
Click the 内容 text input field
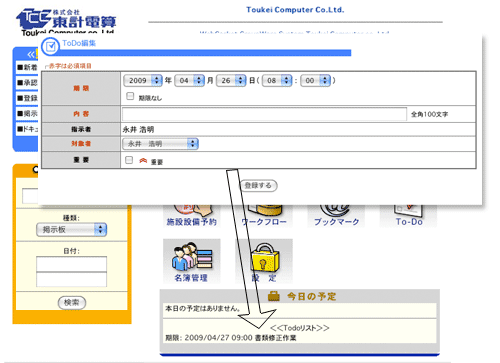[x=264, y=114]
